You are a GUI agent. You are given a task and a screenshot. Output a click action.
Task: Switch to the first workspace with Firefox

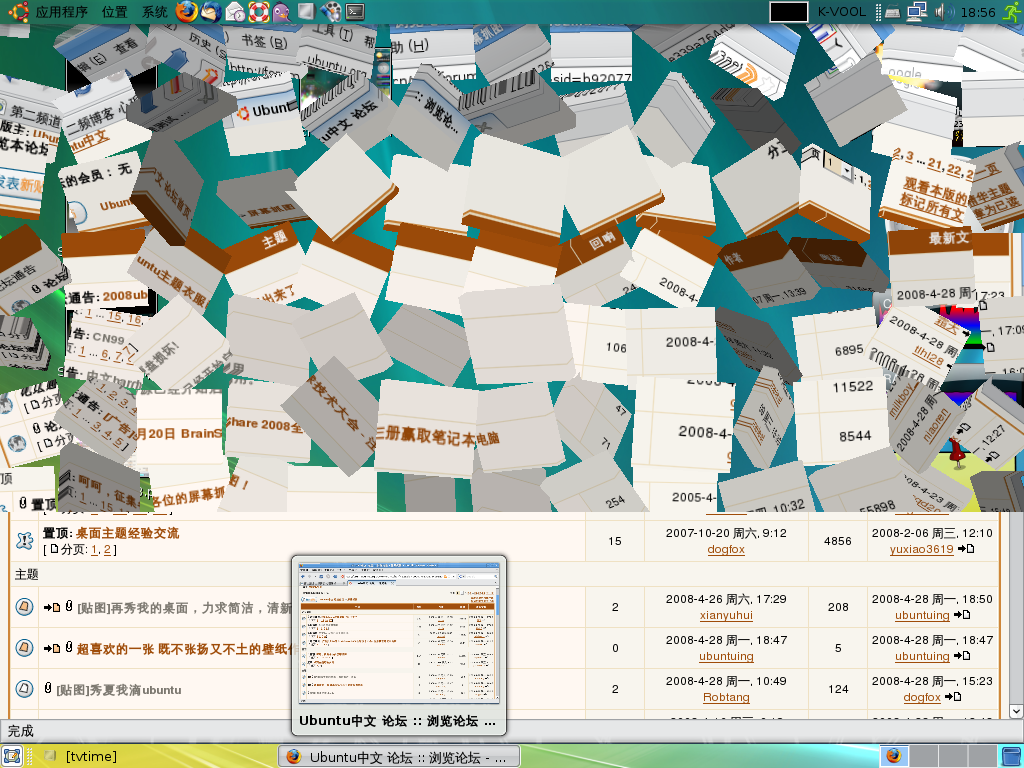pos(893,756)
